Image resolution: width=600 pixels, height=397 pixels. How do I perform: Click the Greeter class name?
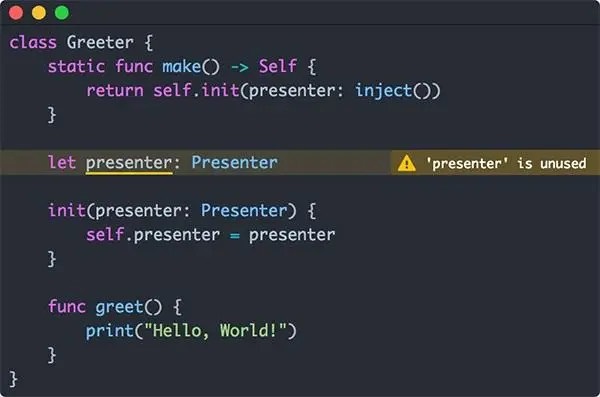100,42
